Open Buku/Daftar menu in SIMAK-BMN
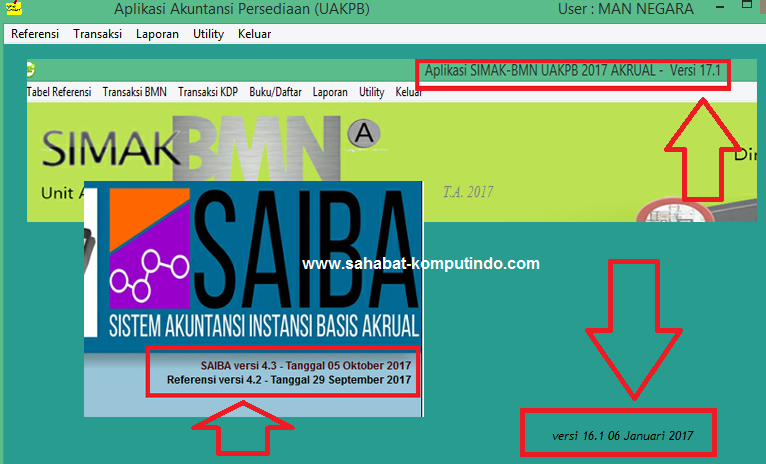 pos(275,92)
